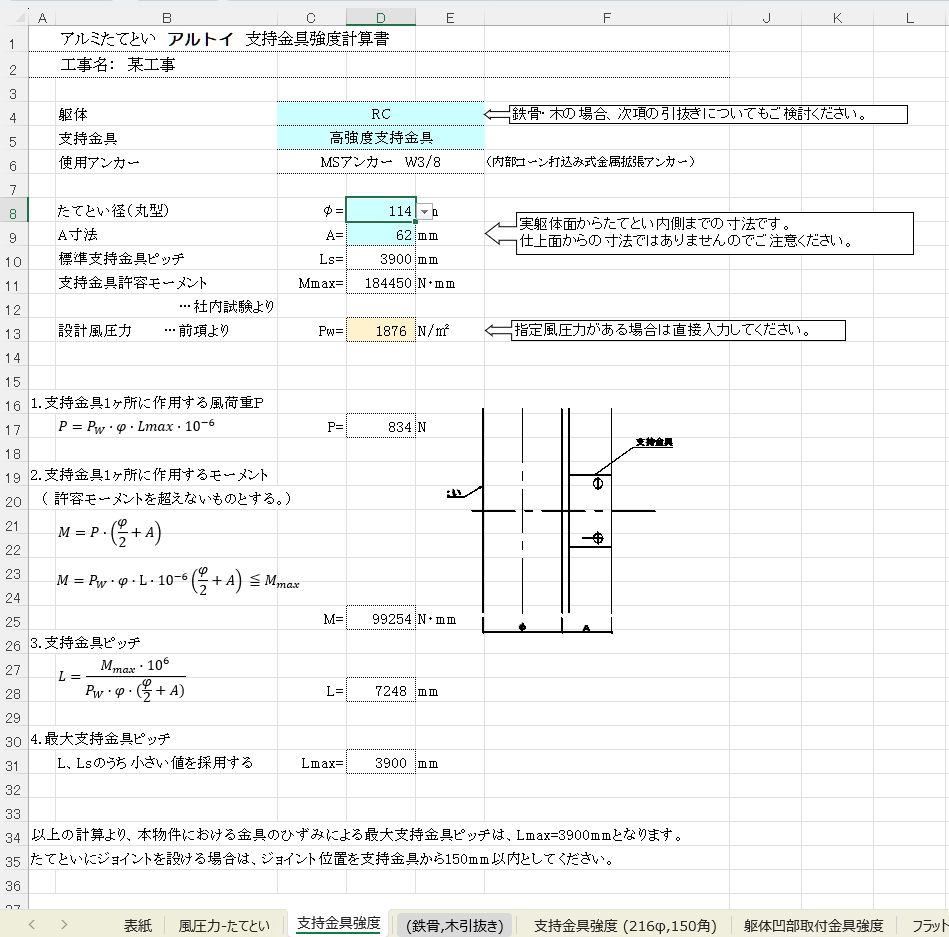Viewport: 949px width, 937px height.
Task: Click the summary line mentioning Lmax=3900mm
Action: click(357, 835)
